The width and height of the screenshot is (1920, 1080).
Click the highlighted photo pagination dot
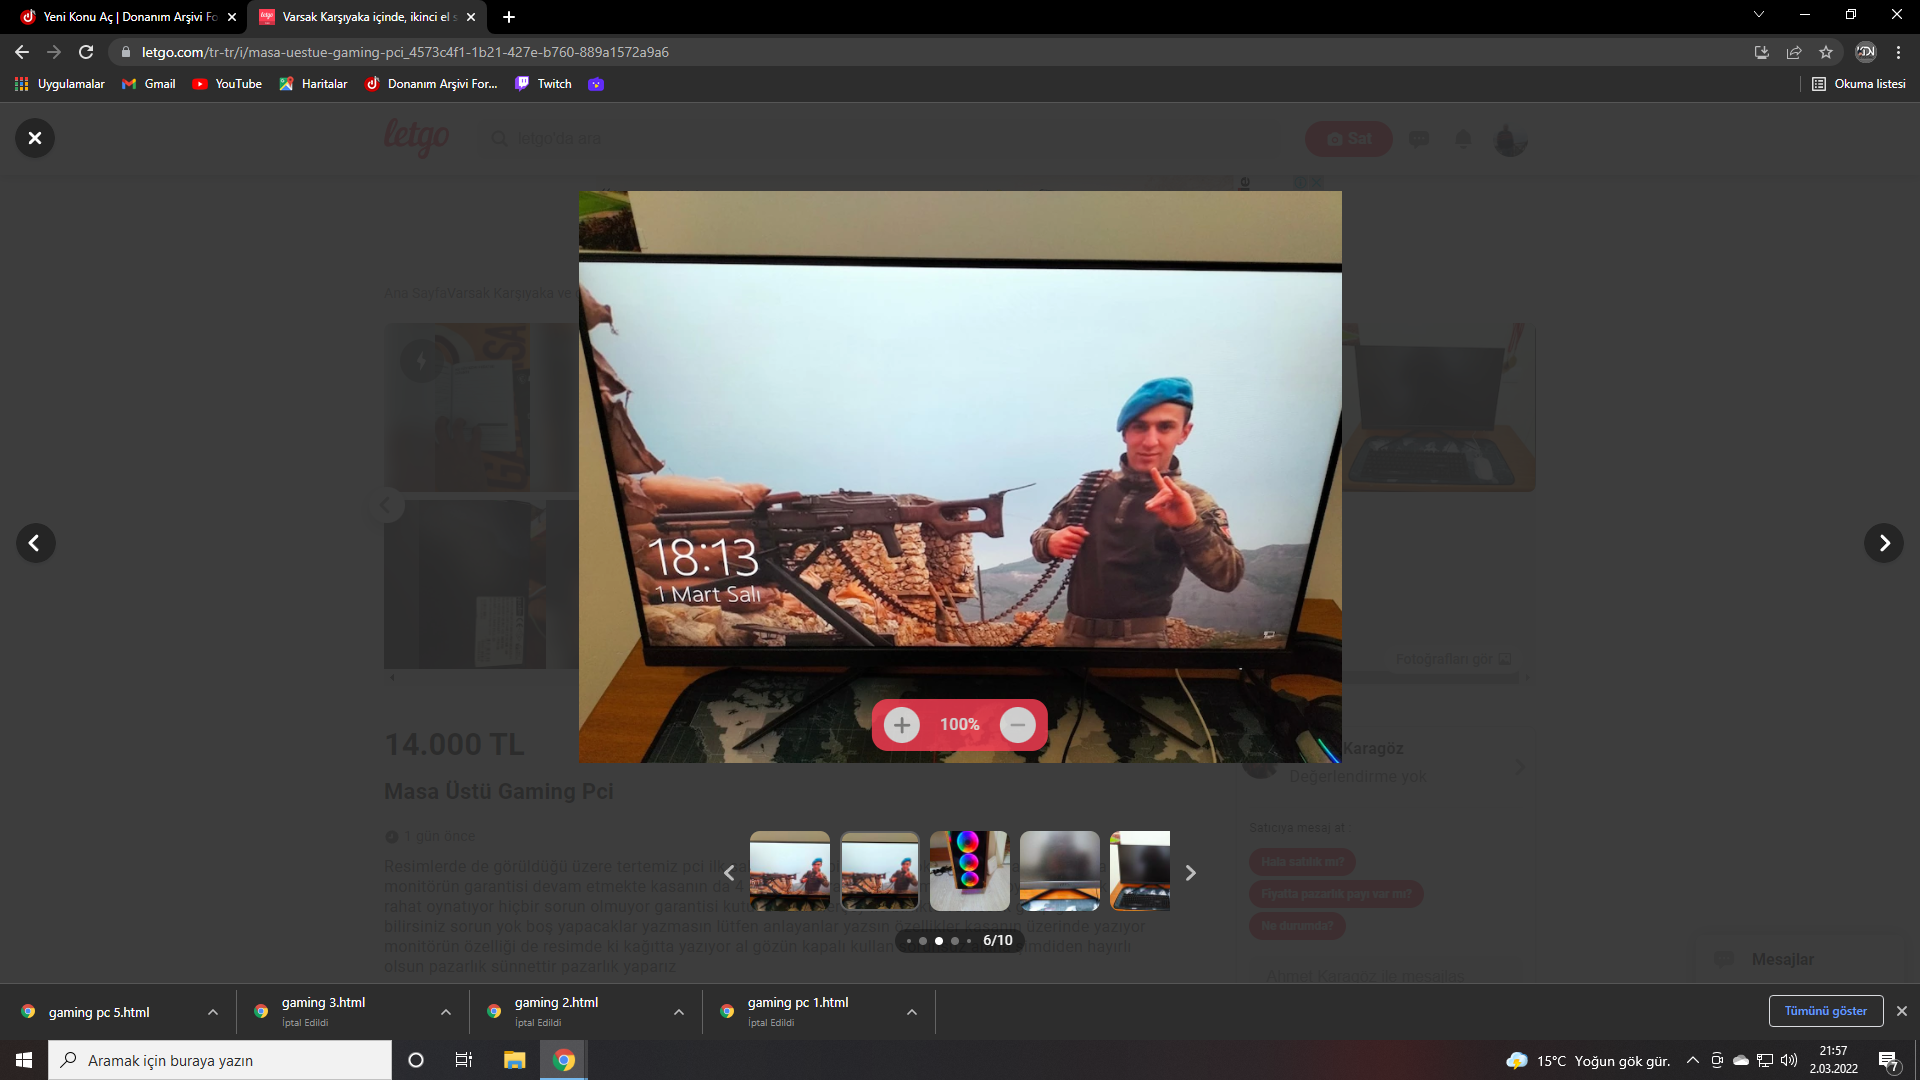[x=939, y=941]
